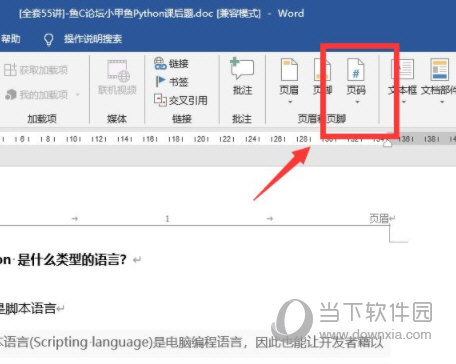This screenshot has width=456, height=364.
Task: Open the 我的加载项 add-ins button
Action: tap(36, 95)
